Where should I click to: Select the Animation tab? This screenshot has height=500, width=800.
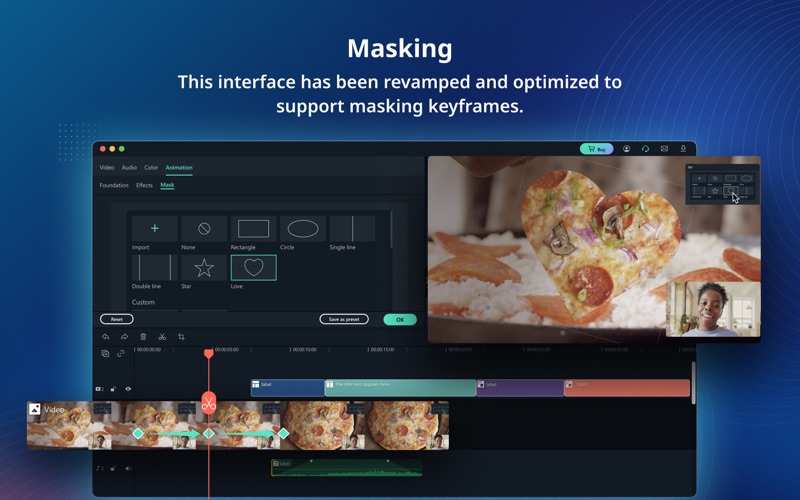coord(179,167)
